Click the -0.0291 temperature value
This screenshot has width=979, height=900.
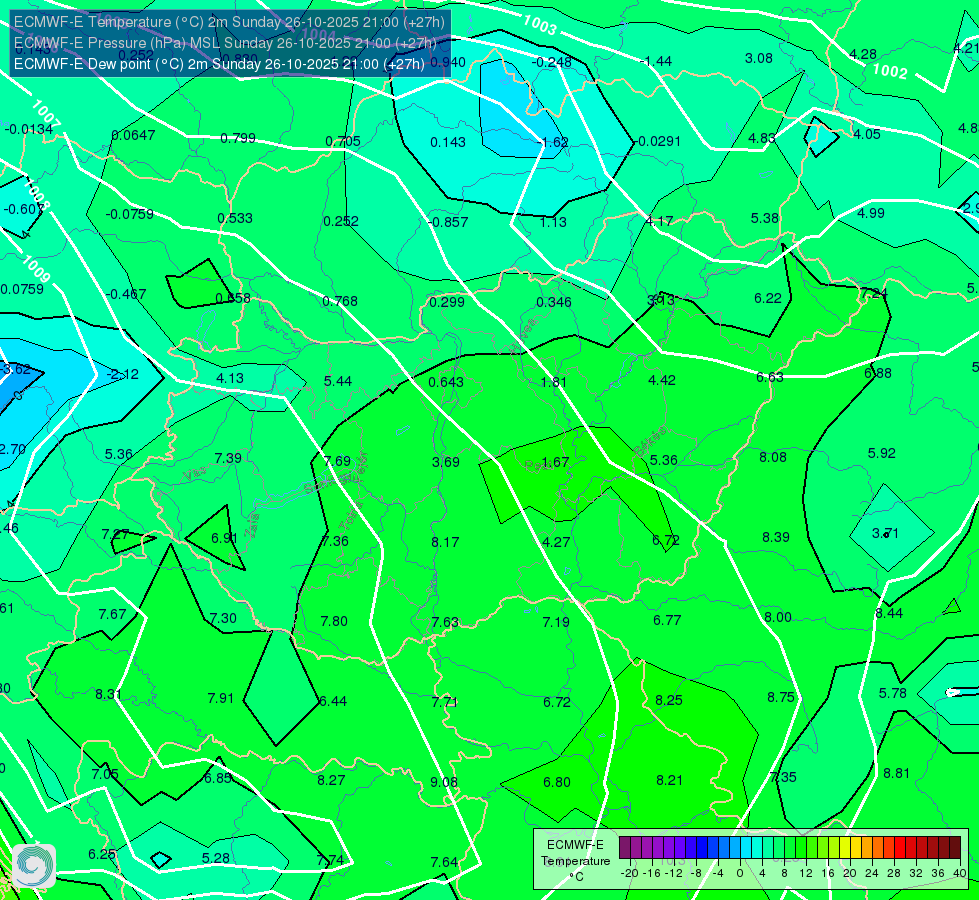[x=658, y=141]
